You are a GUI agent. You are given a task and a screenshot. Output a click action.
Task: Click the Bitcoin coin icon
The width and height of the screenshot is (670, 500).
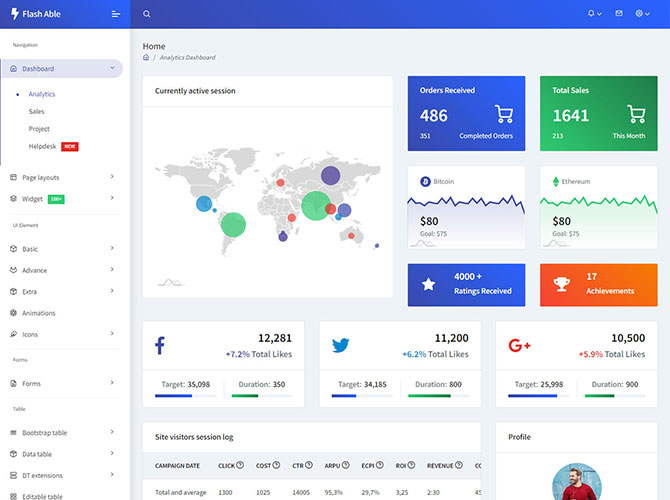pyautogui.click(x=425, y=182)
